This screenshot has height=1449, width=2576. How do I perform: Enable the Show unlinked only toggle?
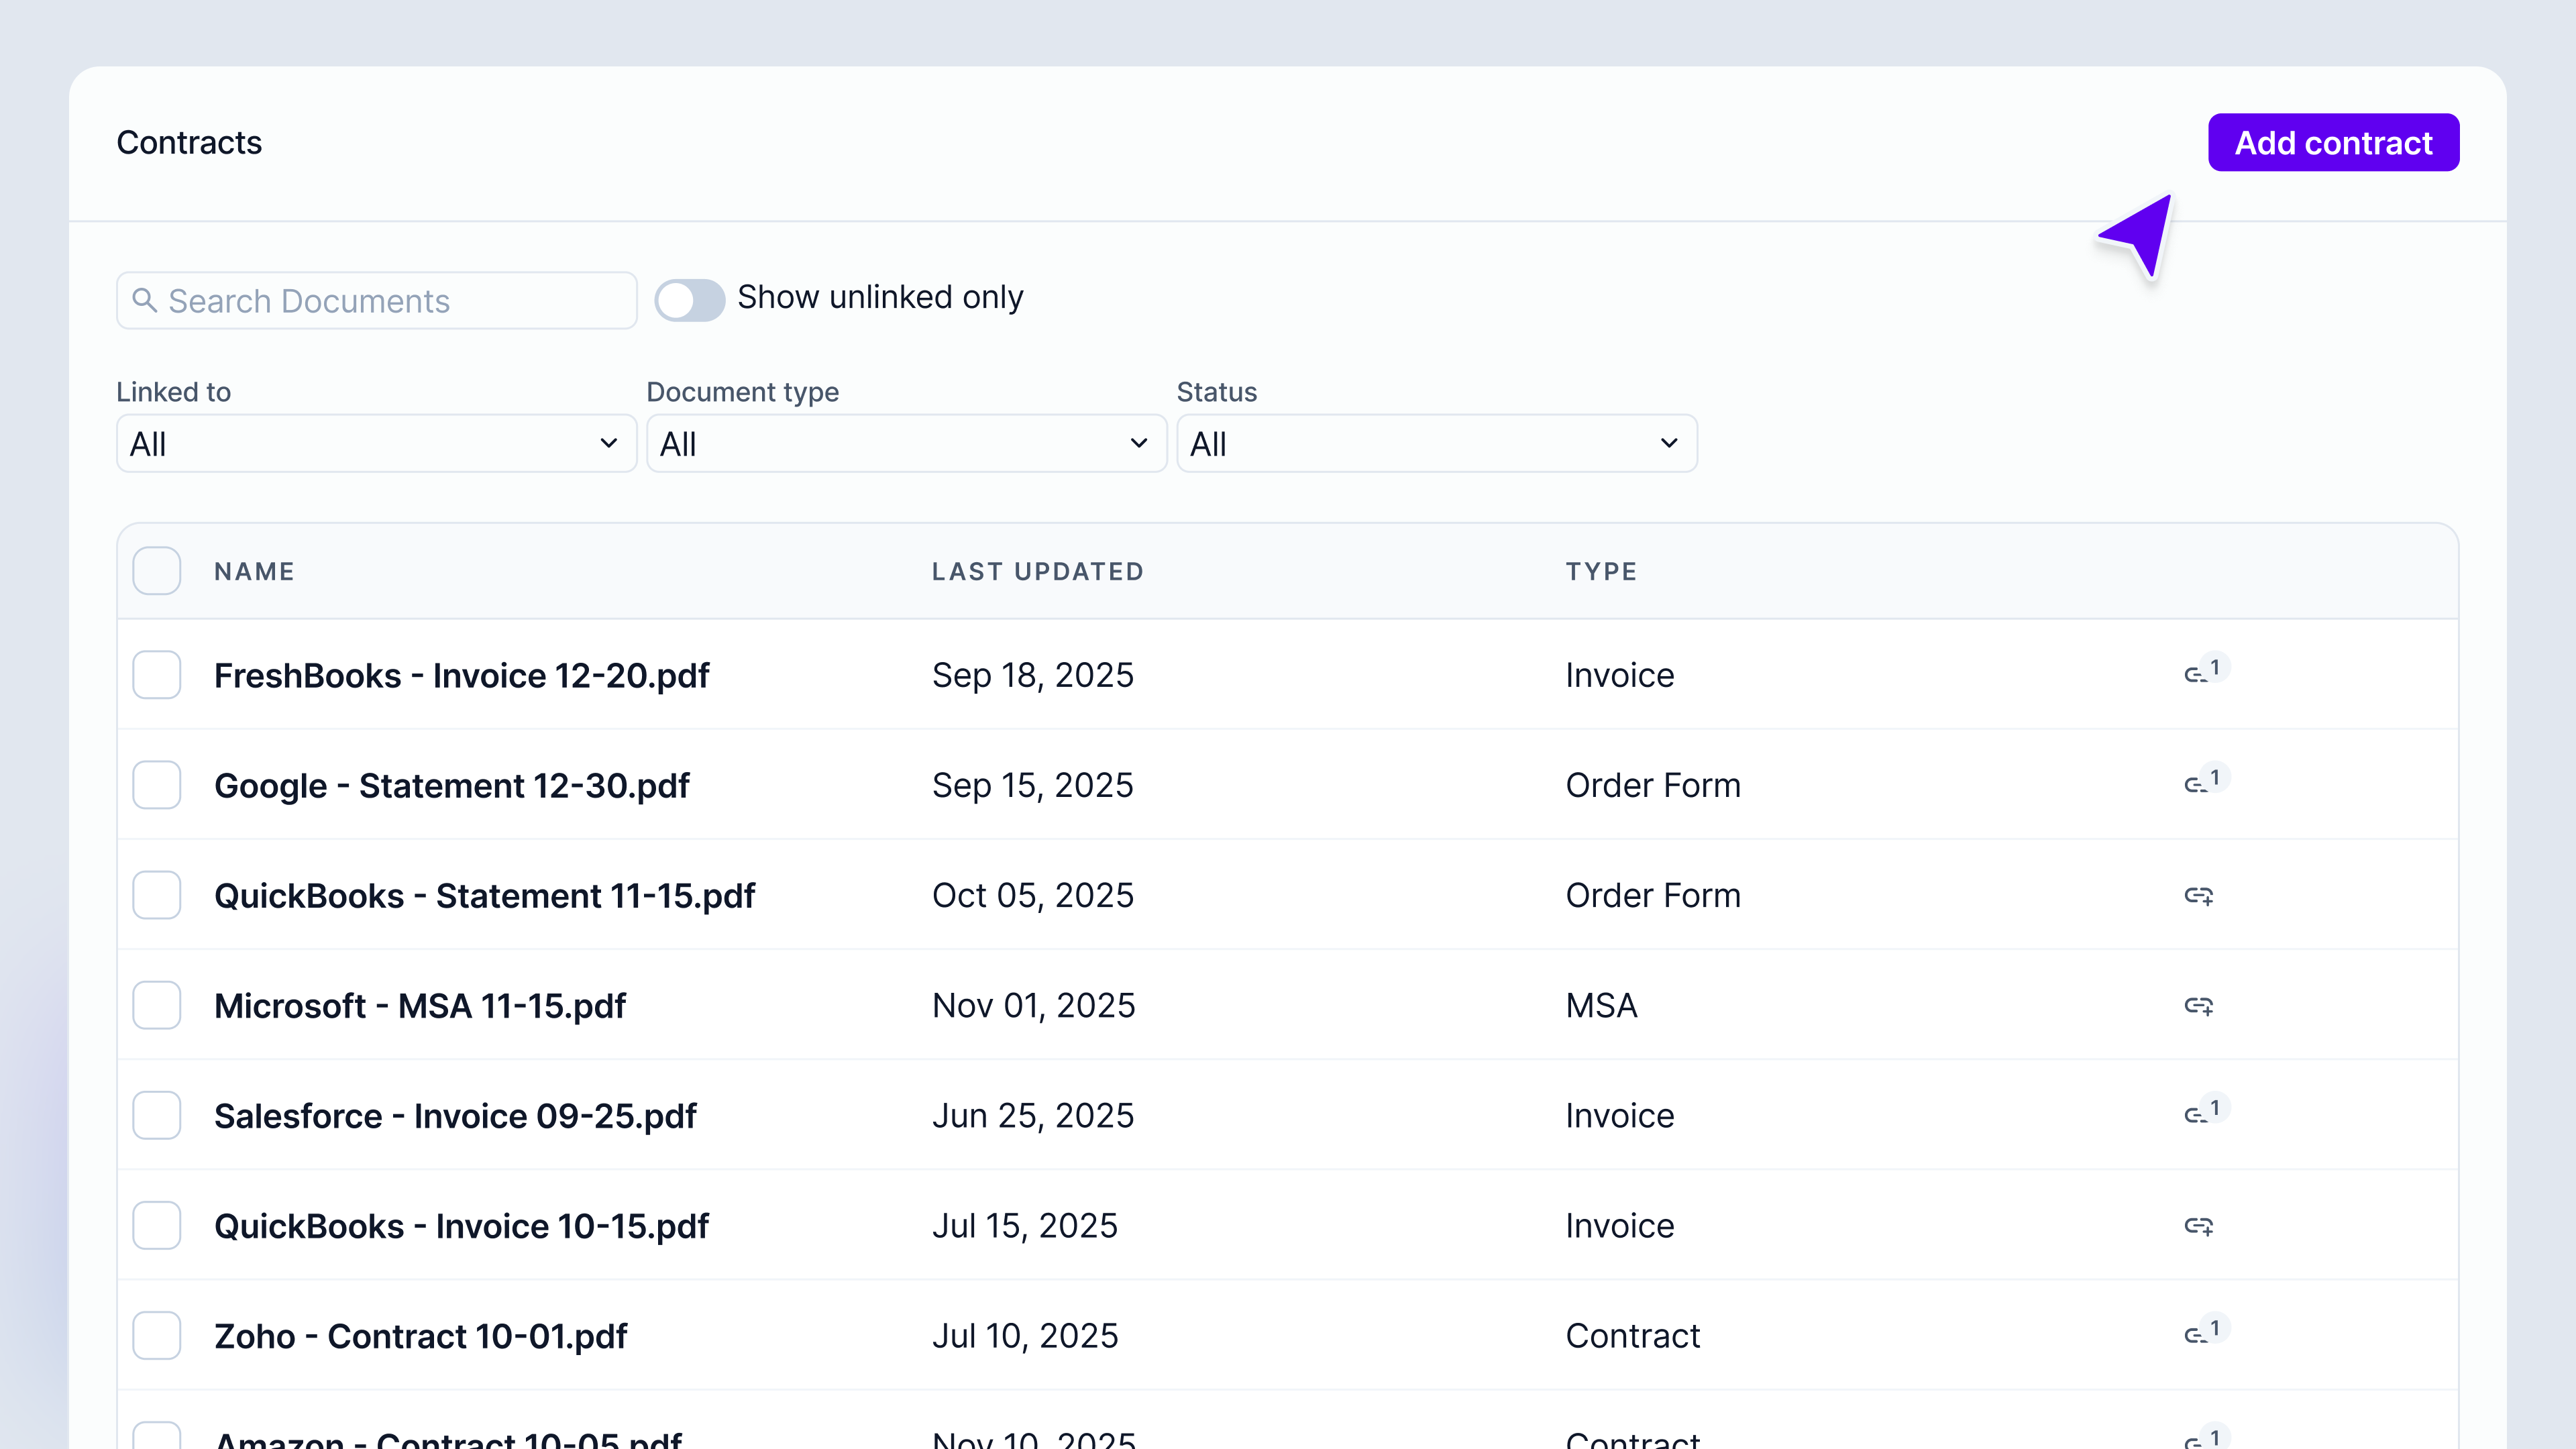(689, 300)
